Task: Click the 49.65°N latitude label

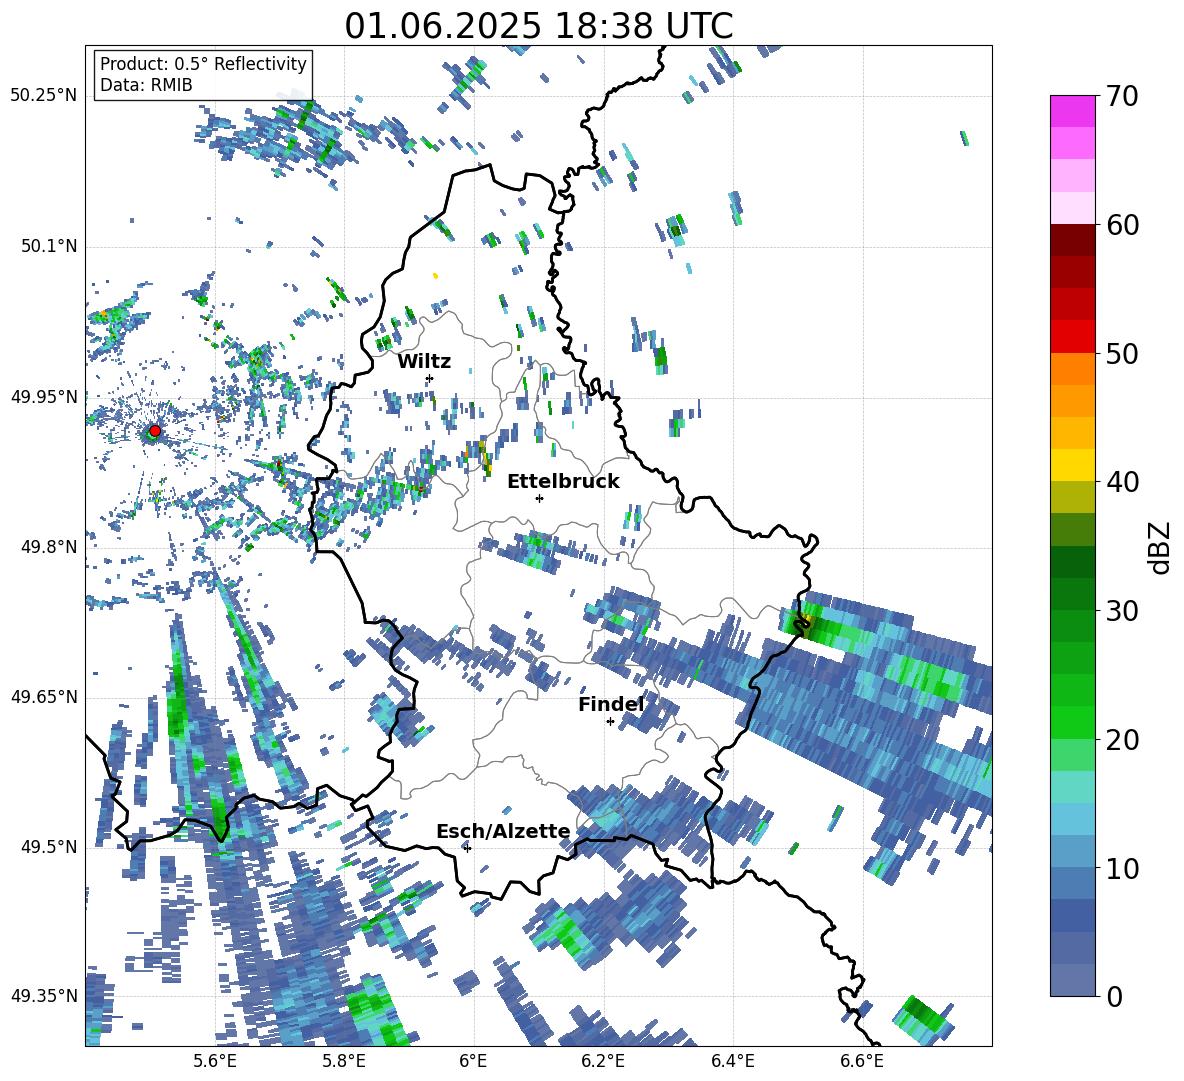Action: point(44,696)
